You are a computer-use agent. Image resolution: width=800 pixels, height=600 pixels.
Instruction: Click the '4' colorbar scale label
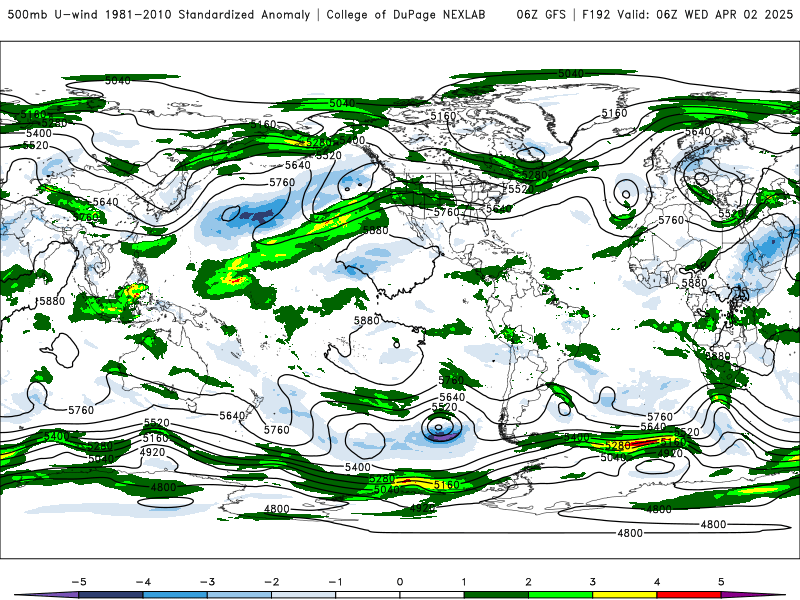[657, 582]
